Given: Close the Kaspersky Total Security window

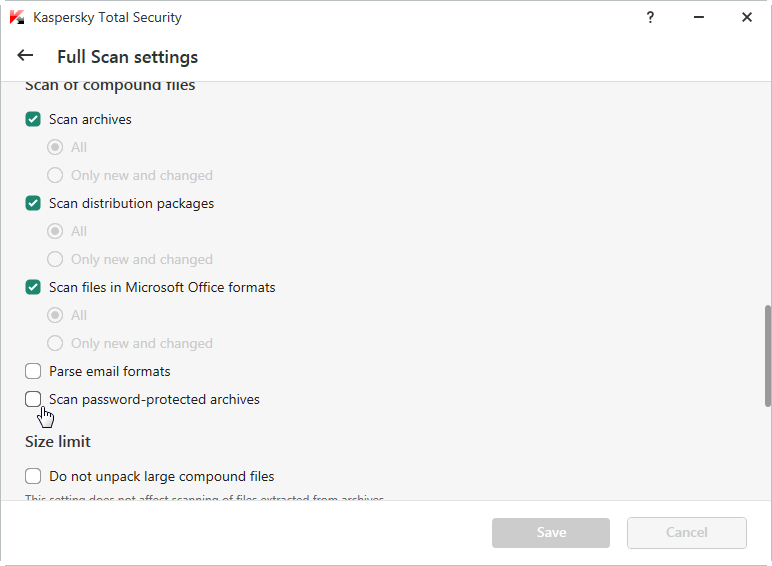Looking at the screenshot, I should 746,17.
